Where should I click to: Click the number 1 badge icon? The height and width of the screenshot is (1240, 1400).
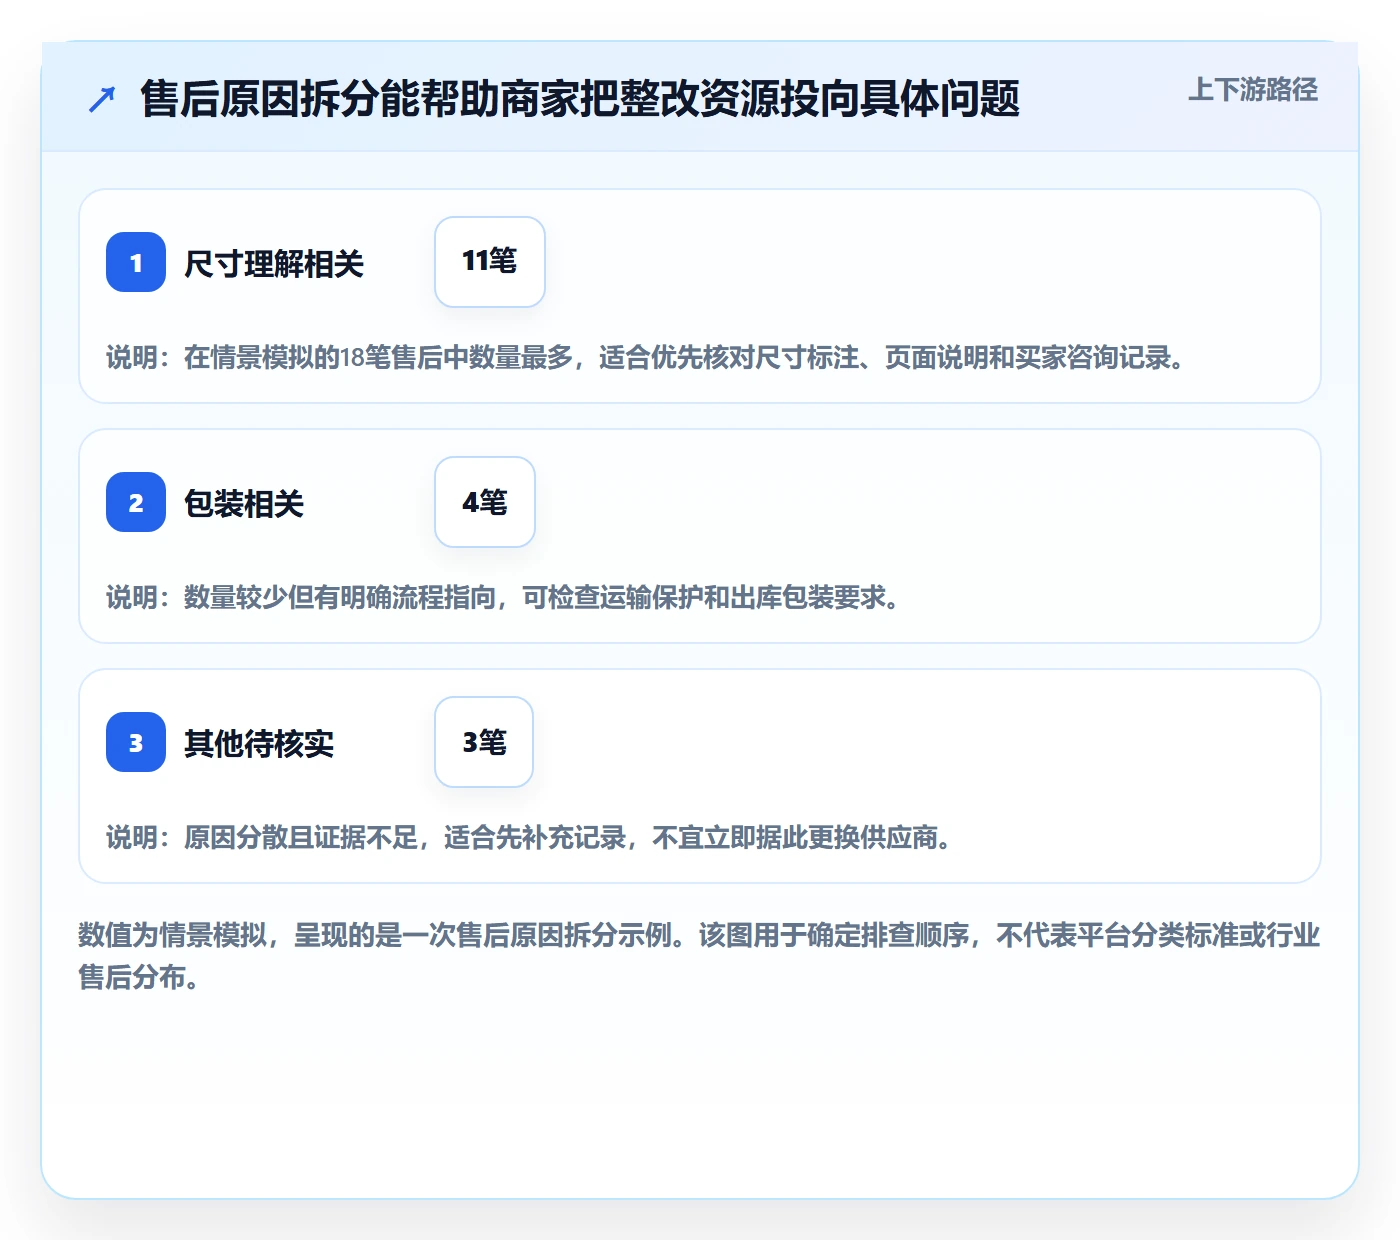tap(136, 262)
